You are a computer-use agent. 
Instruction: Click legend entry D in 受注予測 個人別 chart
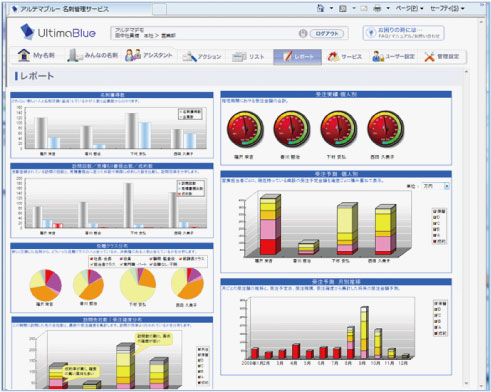(x=437, y=217)
